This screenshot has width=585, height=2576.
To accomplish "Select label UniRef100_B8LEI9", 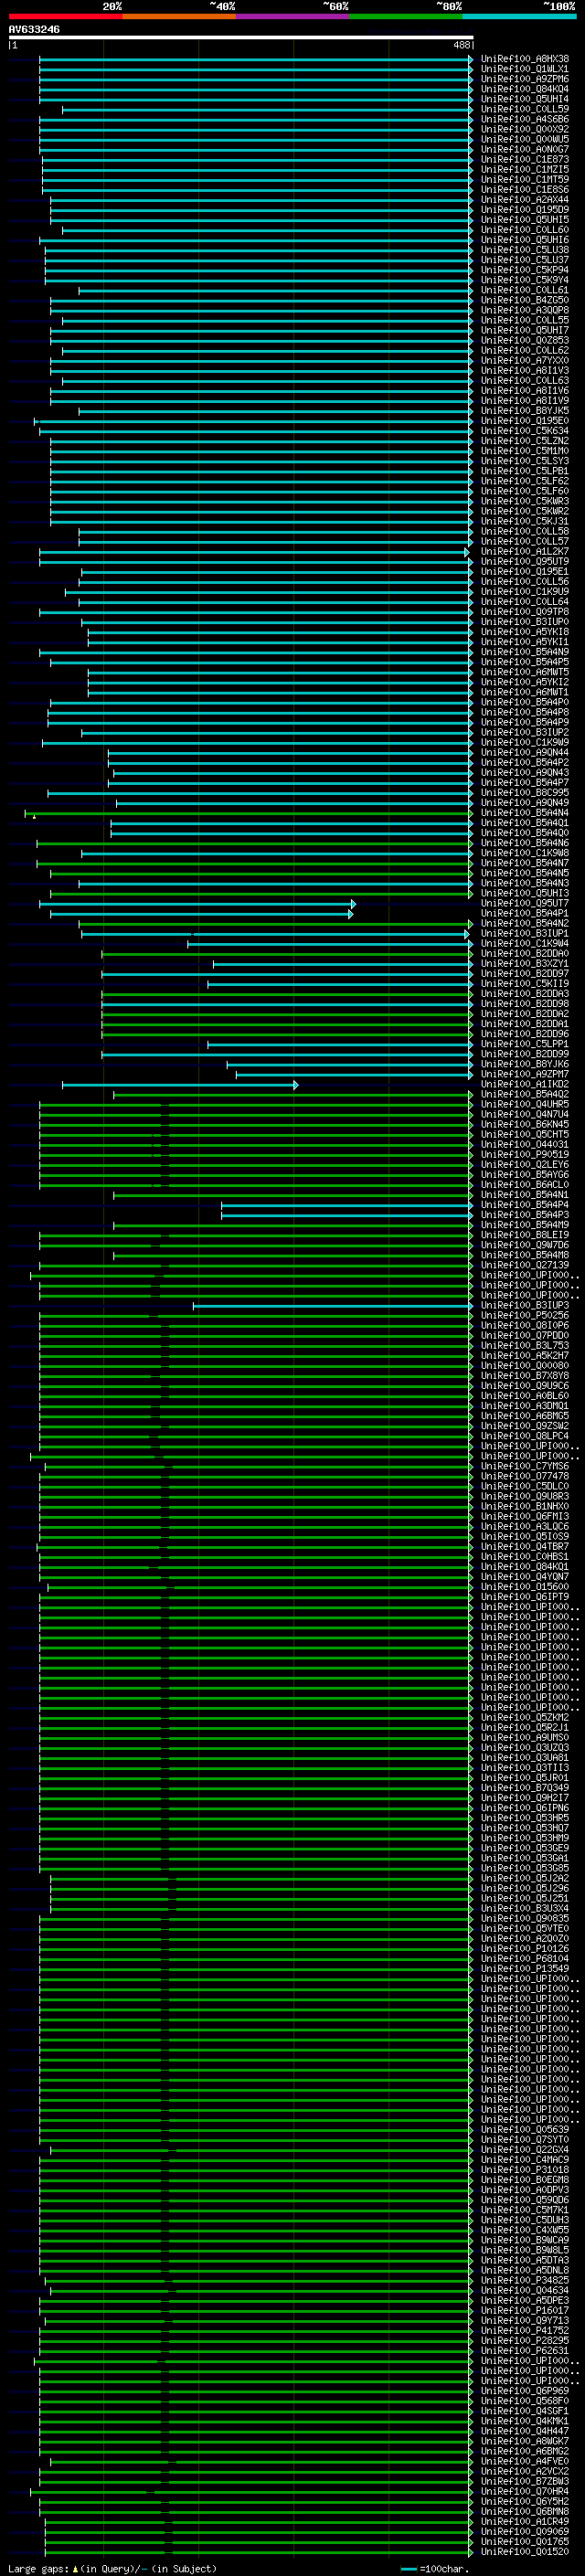I will 525,1235.
